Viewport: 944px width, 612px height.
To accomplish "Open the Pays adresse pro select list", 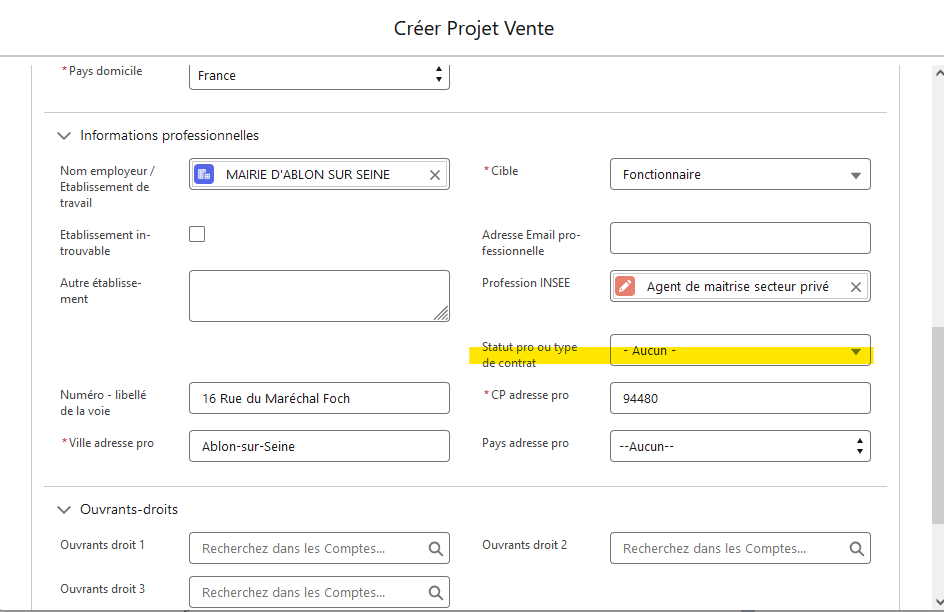I will click(740, 446).
